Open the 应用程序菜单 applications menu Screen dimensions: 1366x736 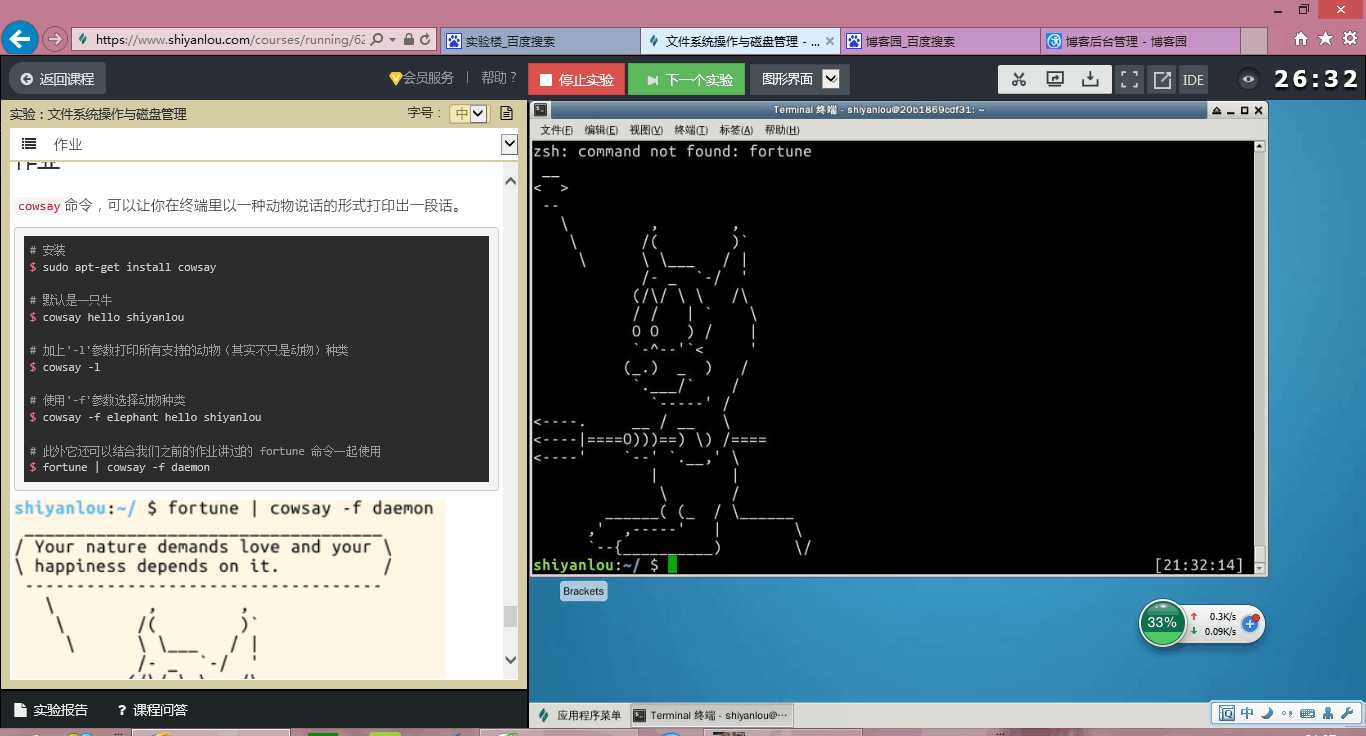pos(580,715)
